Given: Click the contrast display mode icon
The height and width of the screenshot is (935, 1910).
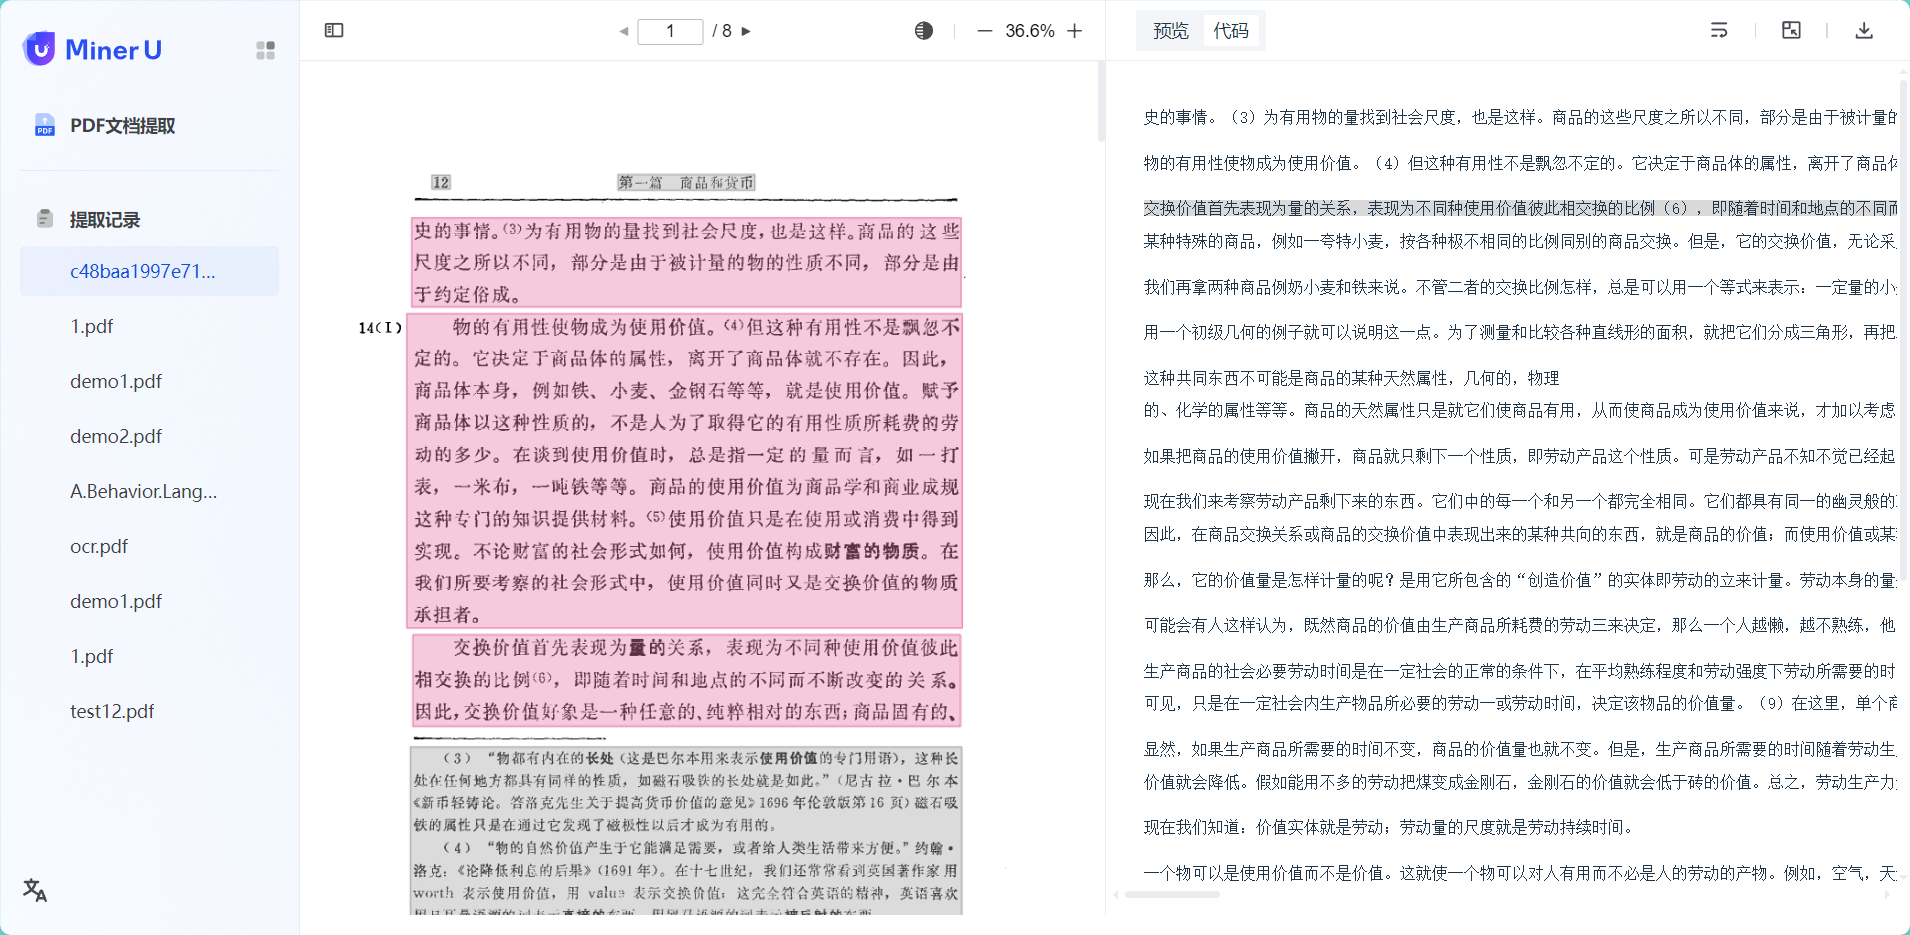Looking at the screenshot, I should pos(922,30).
